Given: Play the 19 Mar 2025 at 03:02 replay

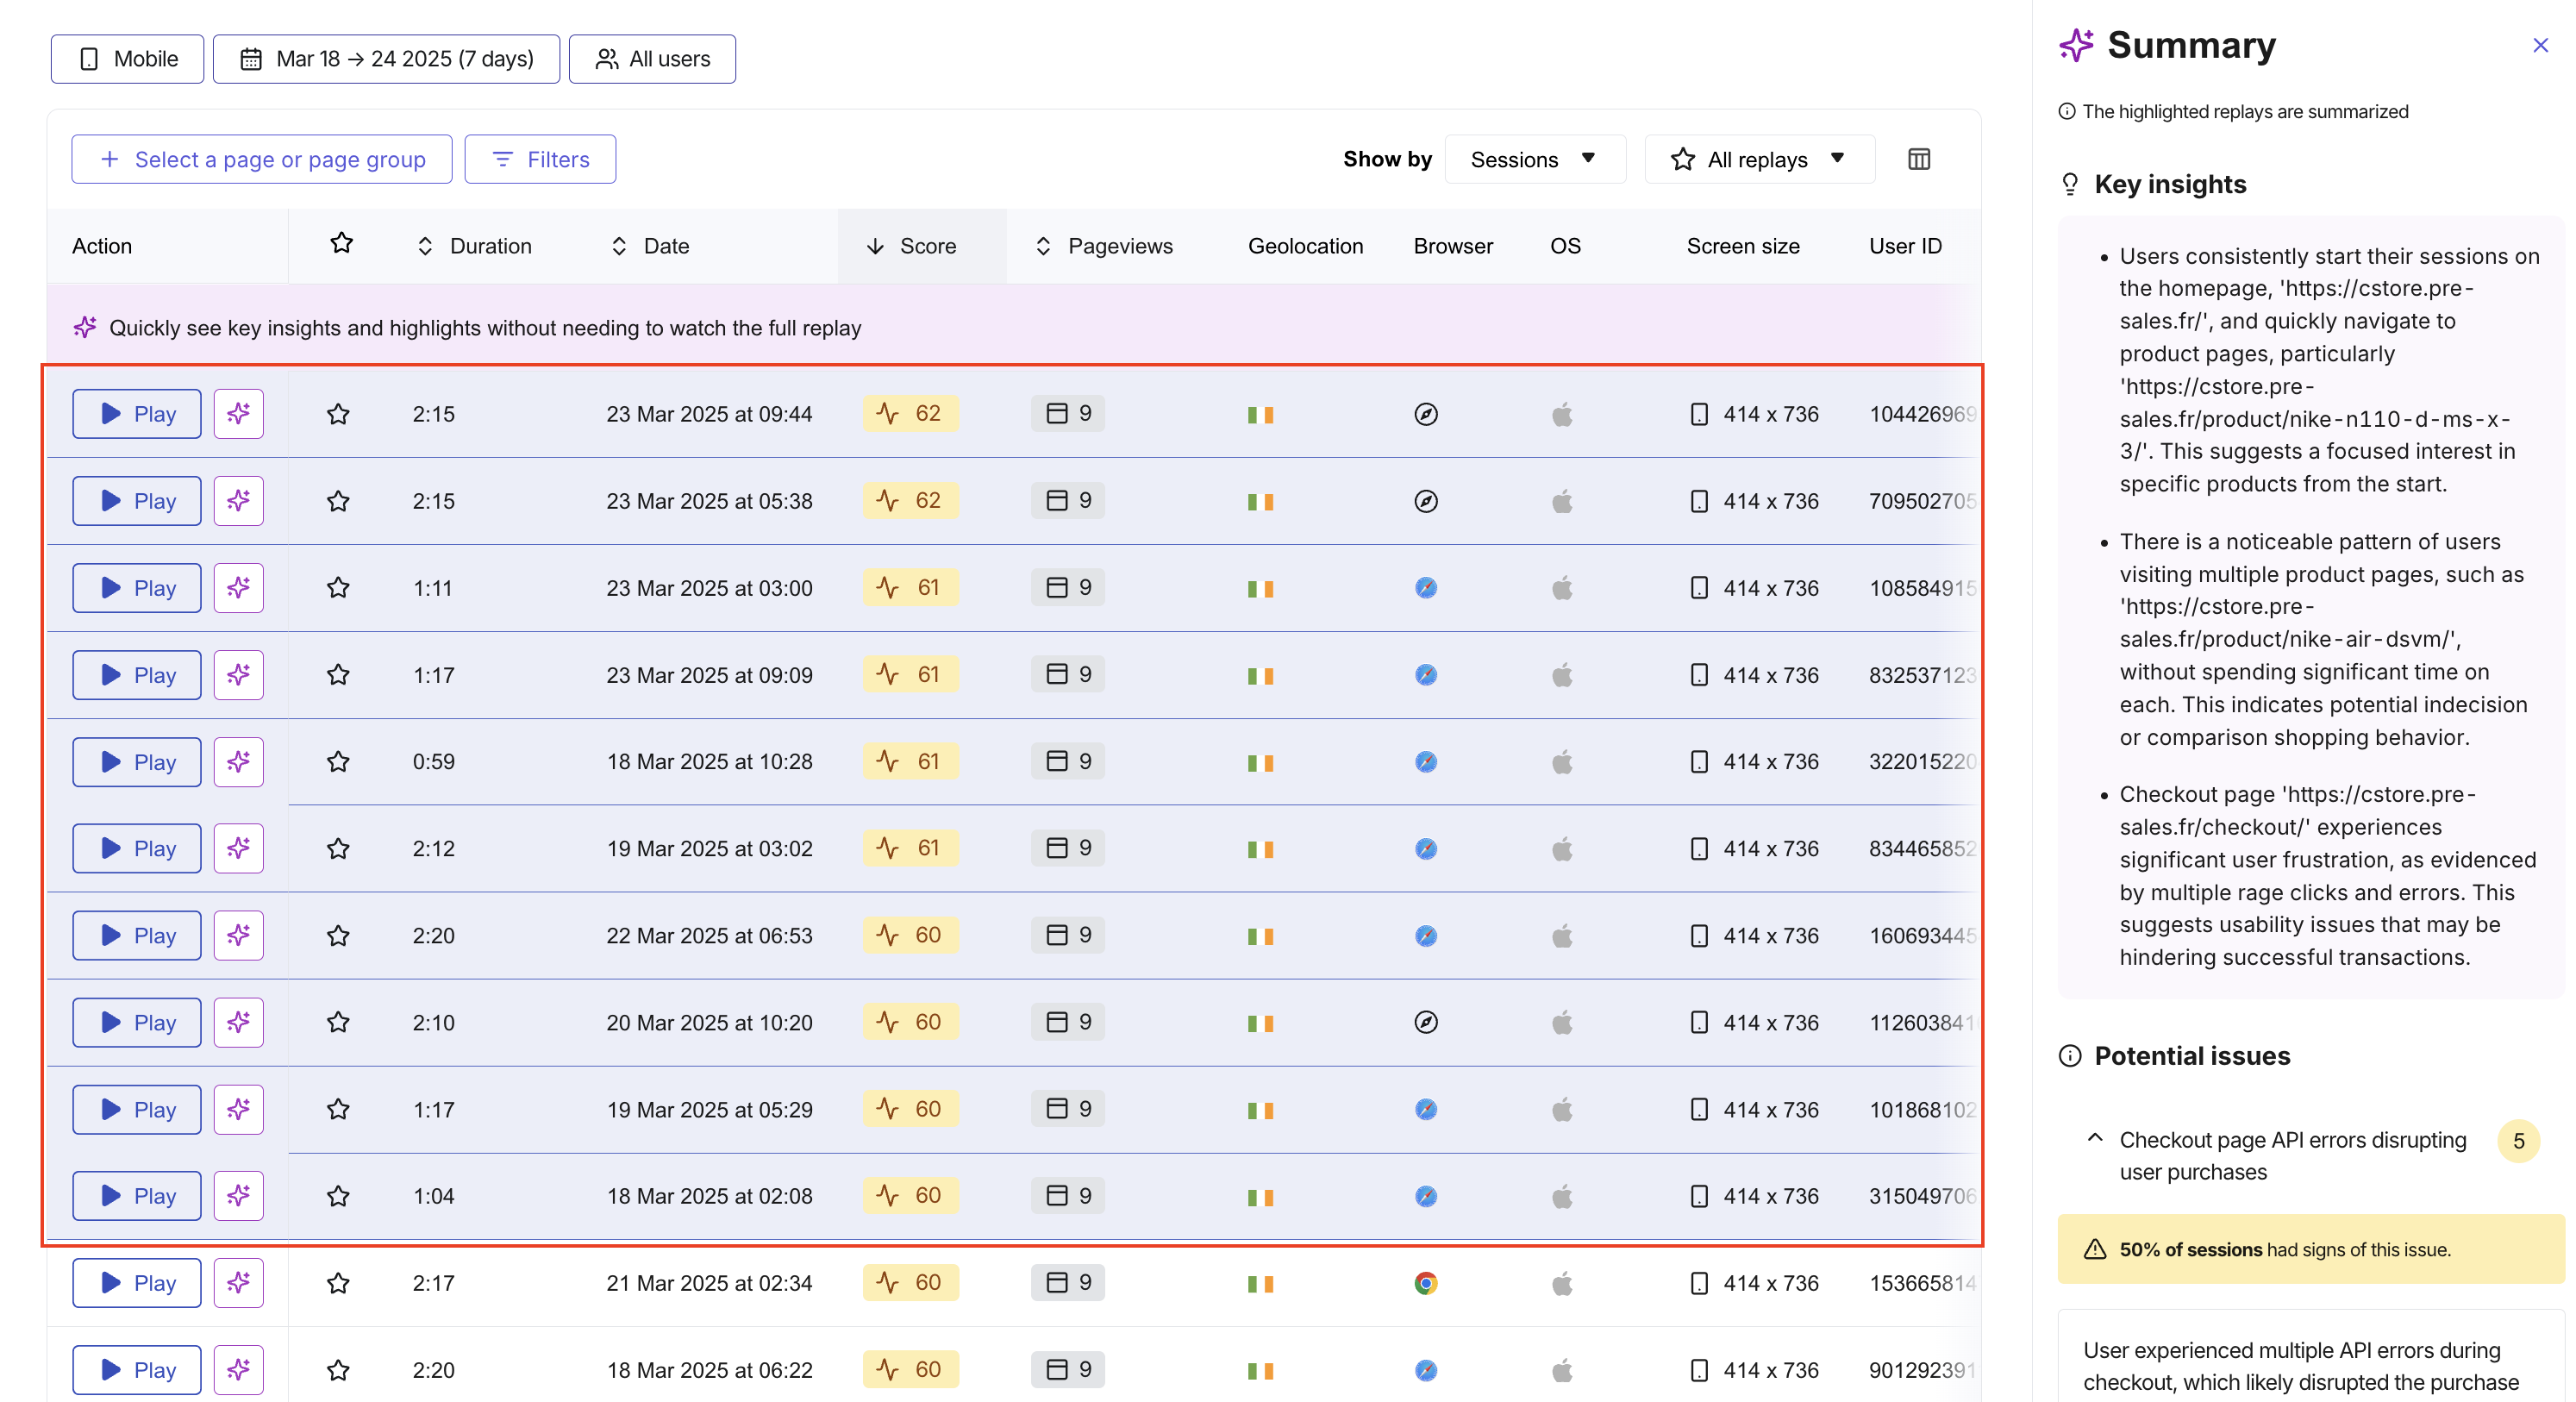Looking at the screenshot, I should (137, 848).
